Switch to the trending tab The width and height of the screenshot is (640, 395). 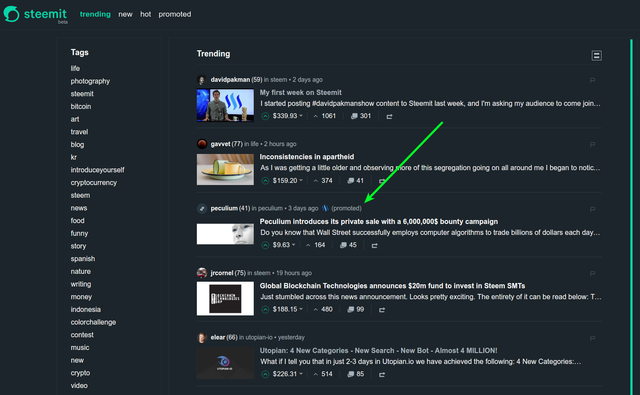(95, 14)
